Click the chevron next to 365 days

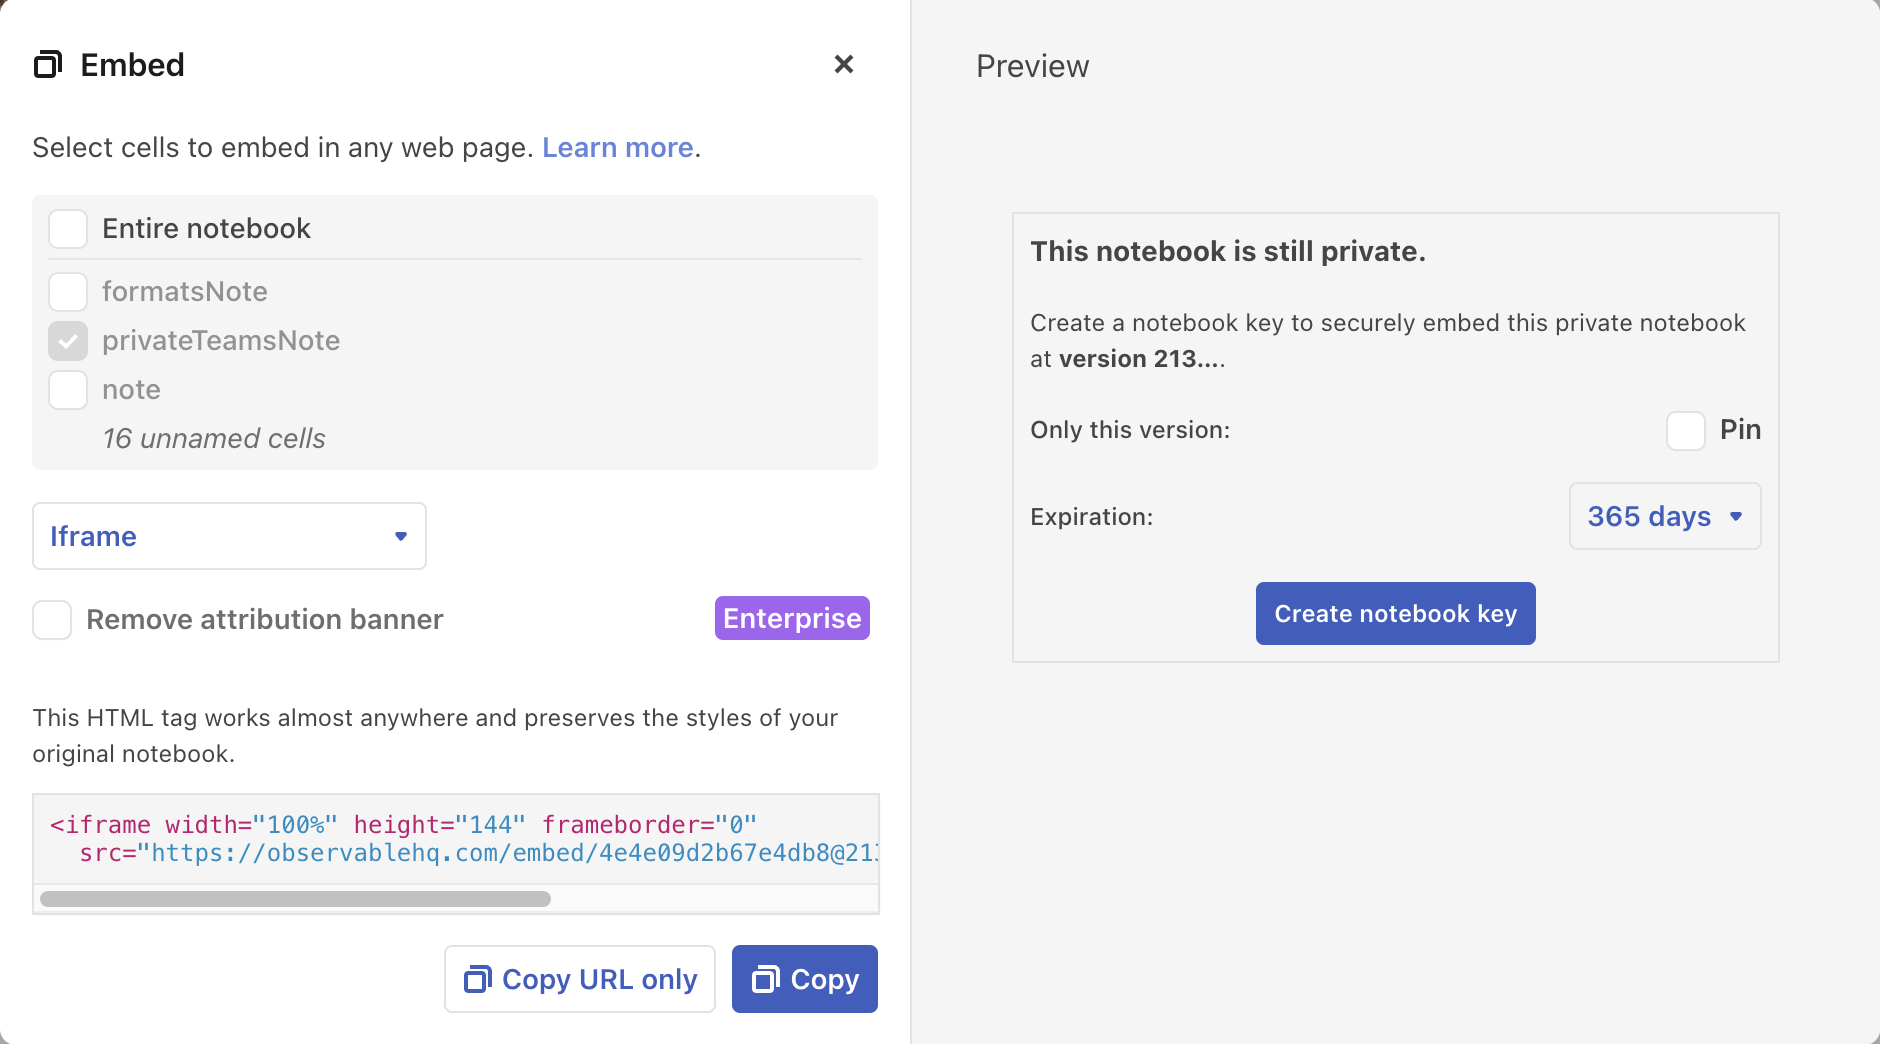(1737, 517)
